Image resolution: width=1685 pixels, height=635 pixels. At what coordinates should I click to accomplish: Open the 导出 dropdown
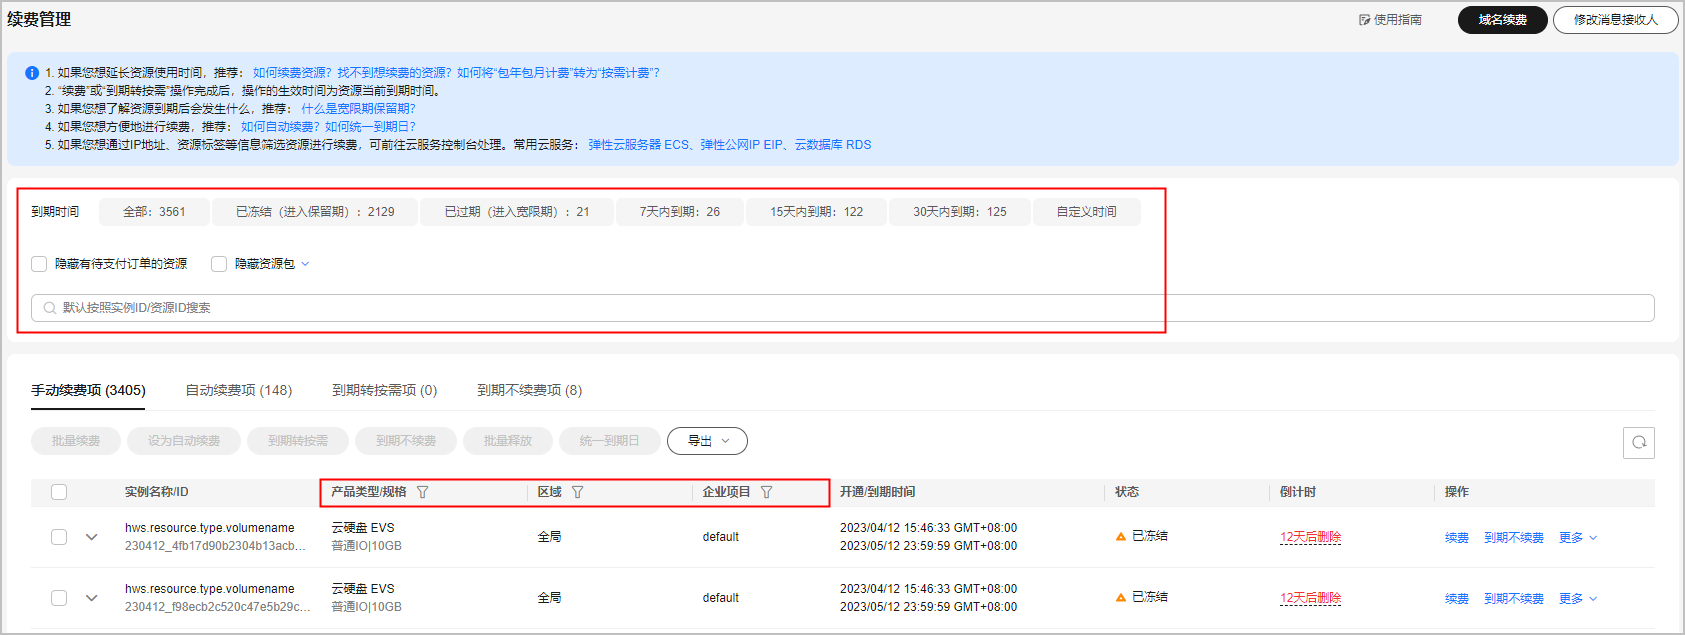(x=707, y=441)
